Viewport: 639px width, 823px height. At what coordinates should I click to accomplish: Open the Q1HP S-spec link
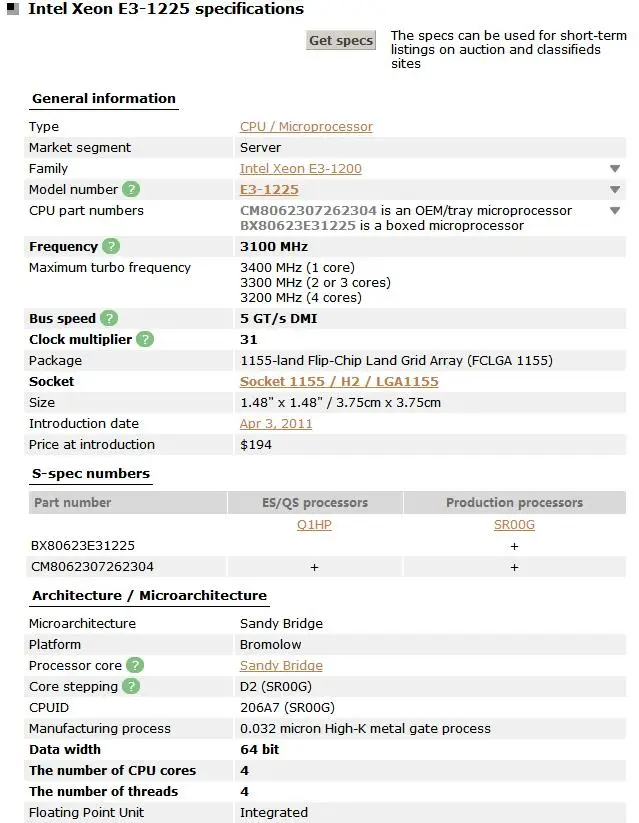pyautogui.click(x=314, y=524)
